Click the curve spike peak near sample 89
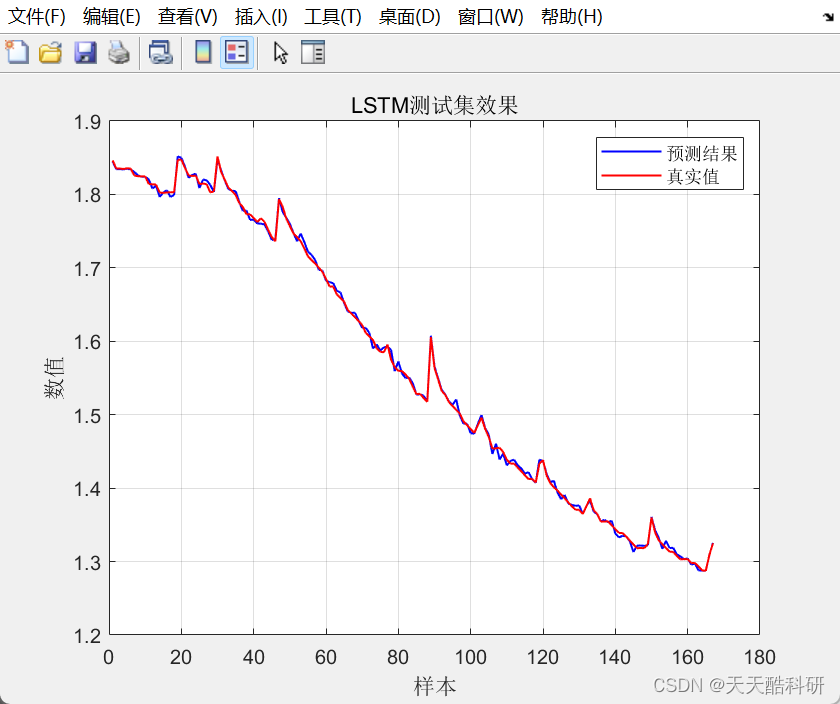This screenshot has width=840, height=704. point(431,338)
